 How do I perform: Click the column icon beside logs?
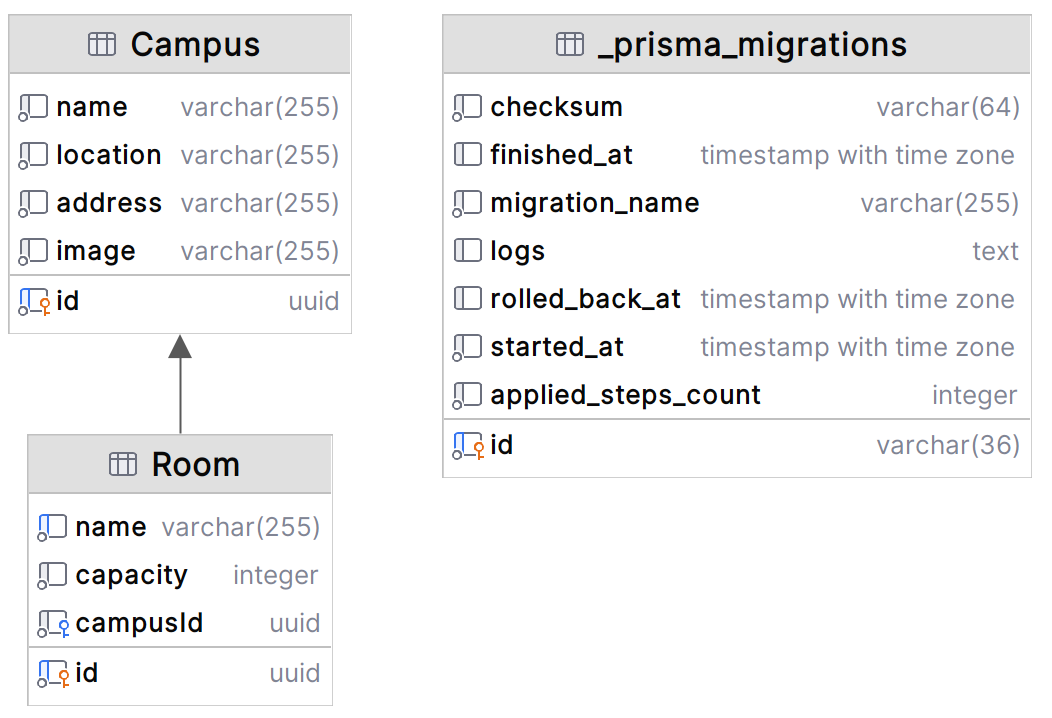click(468, 251)
